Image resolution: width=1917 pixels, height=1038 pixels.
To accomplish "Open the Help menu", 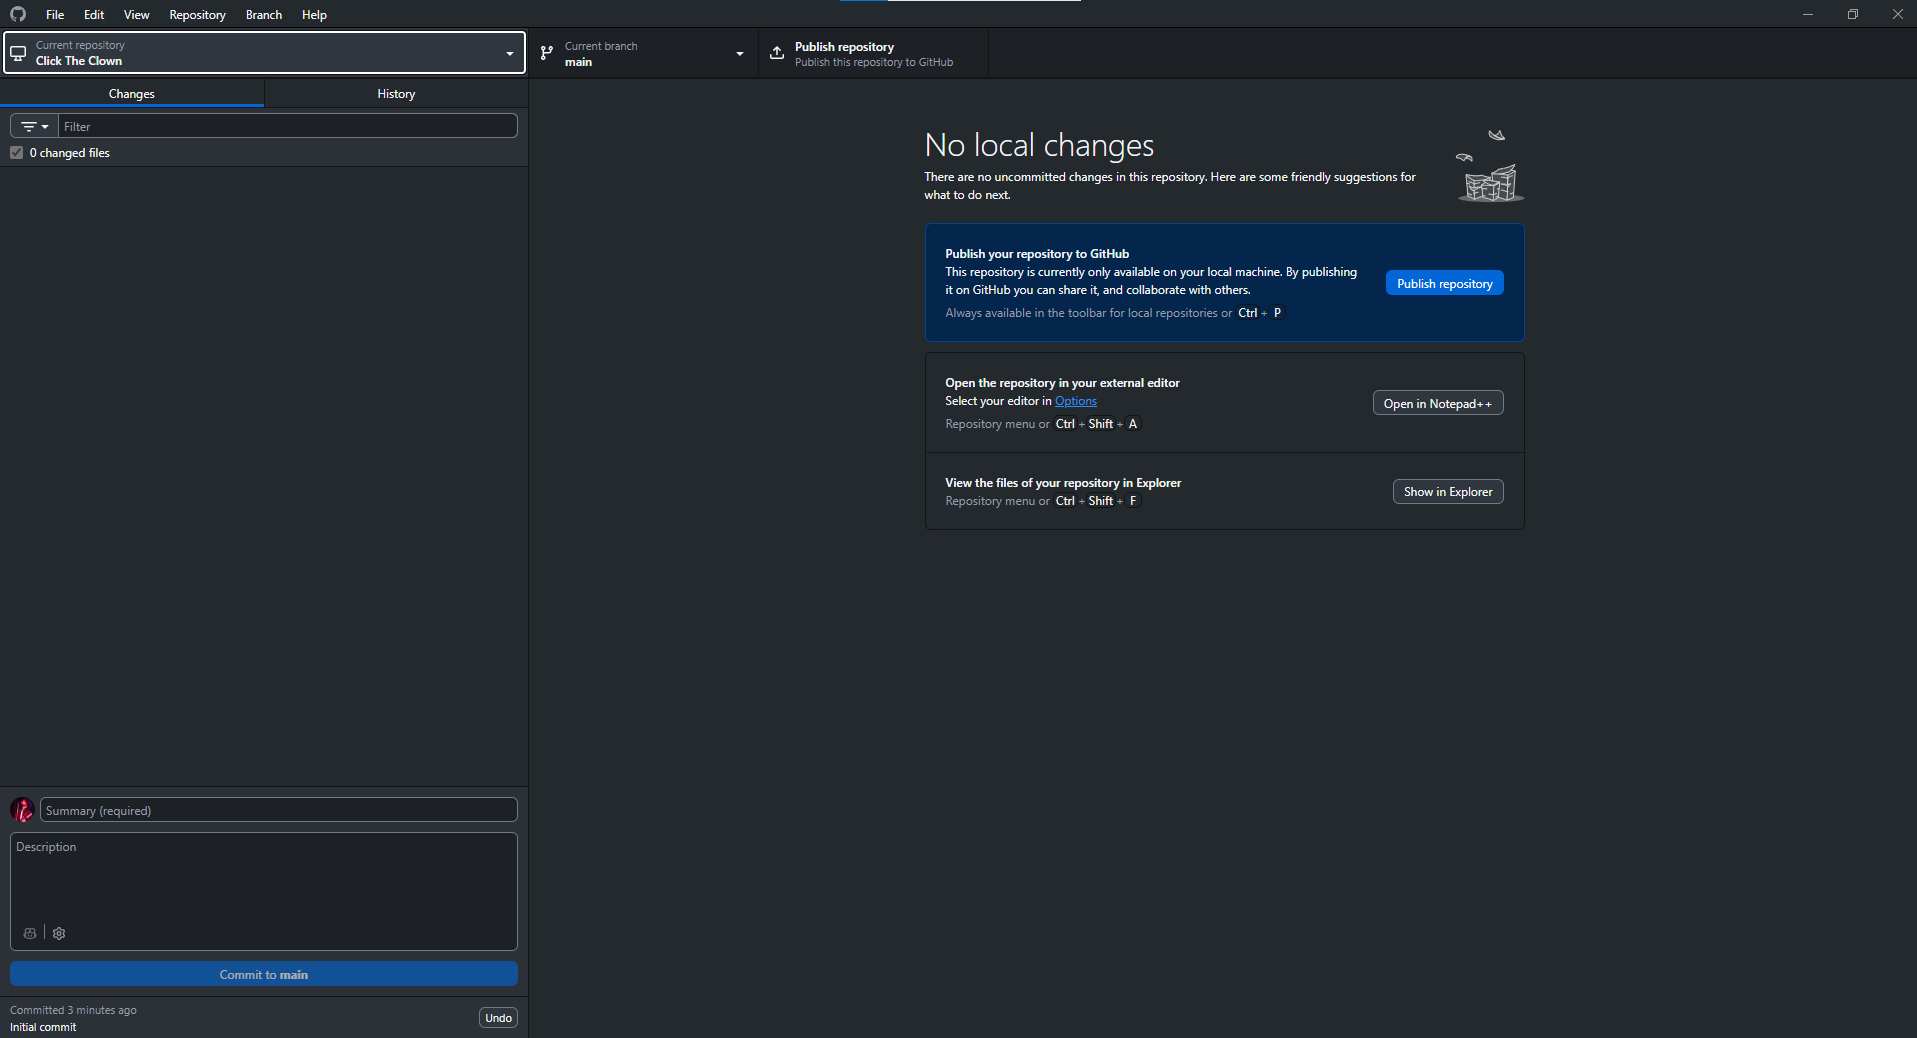I will point(314,14).
